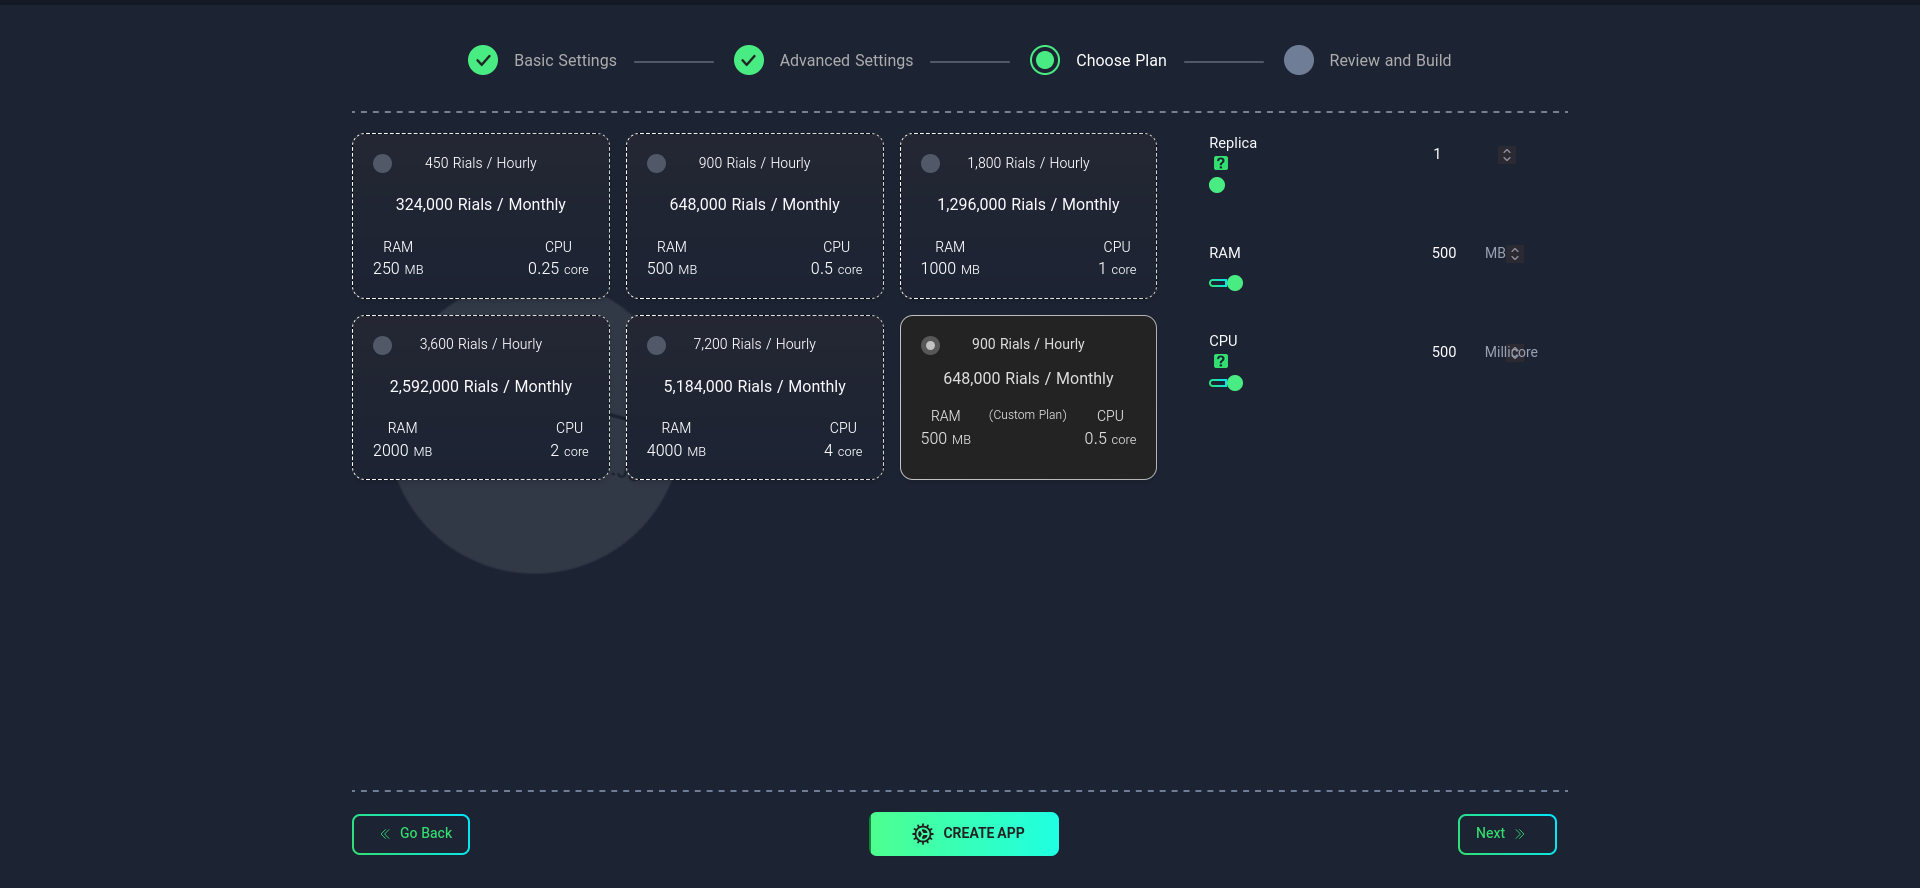Select the 450 Rials / Hourly plan radio
This screenshot has height=888, width=1920.
(382, 163)
